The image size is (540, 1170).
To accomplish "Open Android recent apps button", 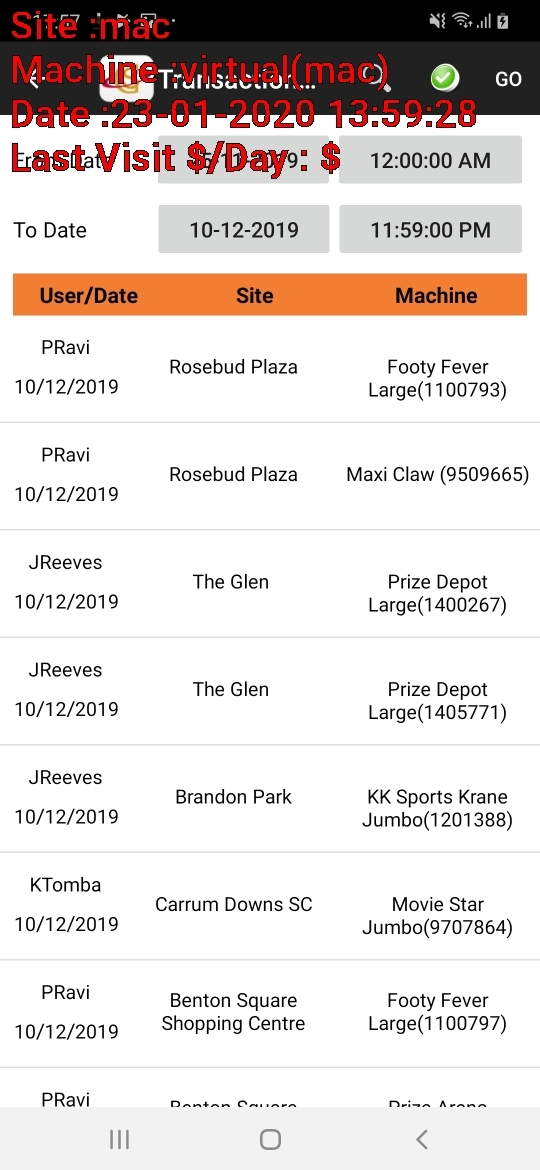I will coord(119,1139).
